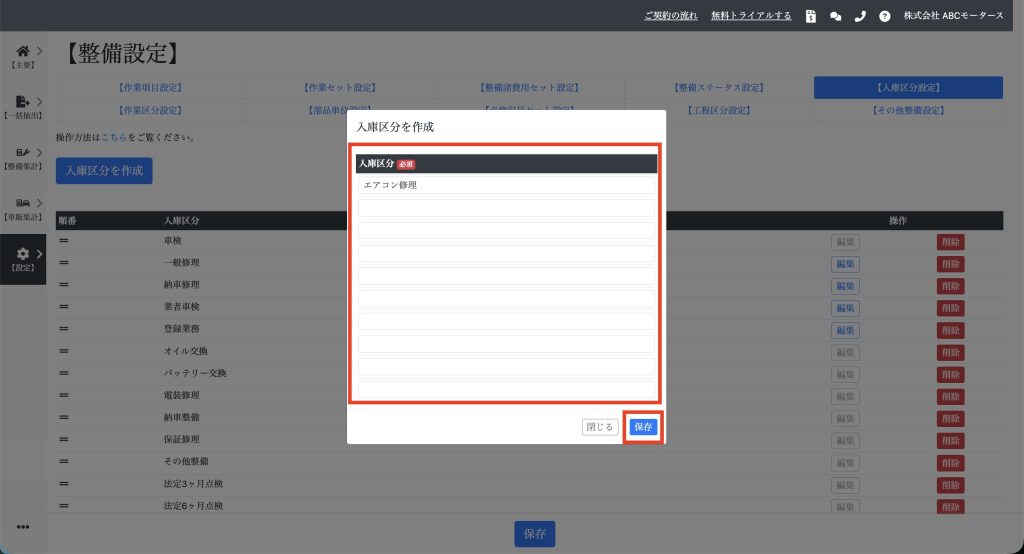Image resolution: width=1024 pixels, height=554 pixels.
Task: Open the 整備集計 wrench icon in sidebar
Action: [x=22, y=152]
